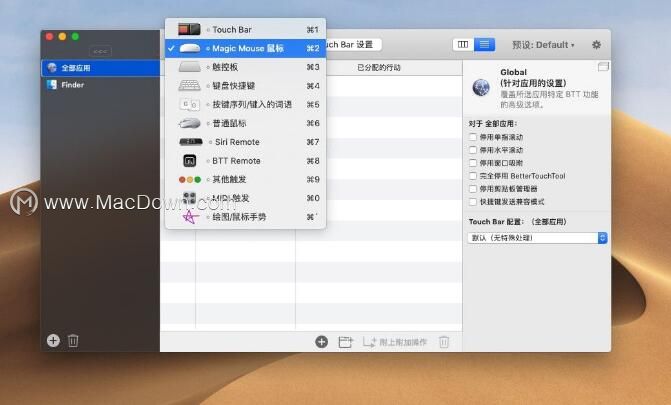Click the Touch Bar device thumbnail icon
The width and height of the screenshot is (671, 405).
click(x=189, y=30)
